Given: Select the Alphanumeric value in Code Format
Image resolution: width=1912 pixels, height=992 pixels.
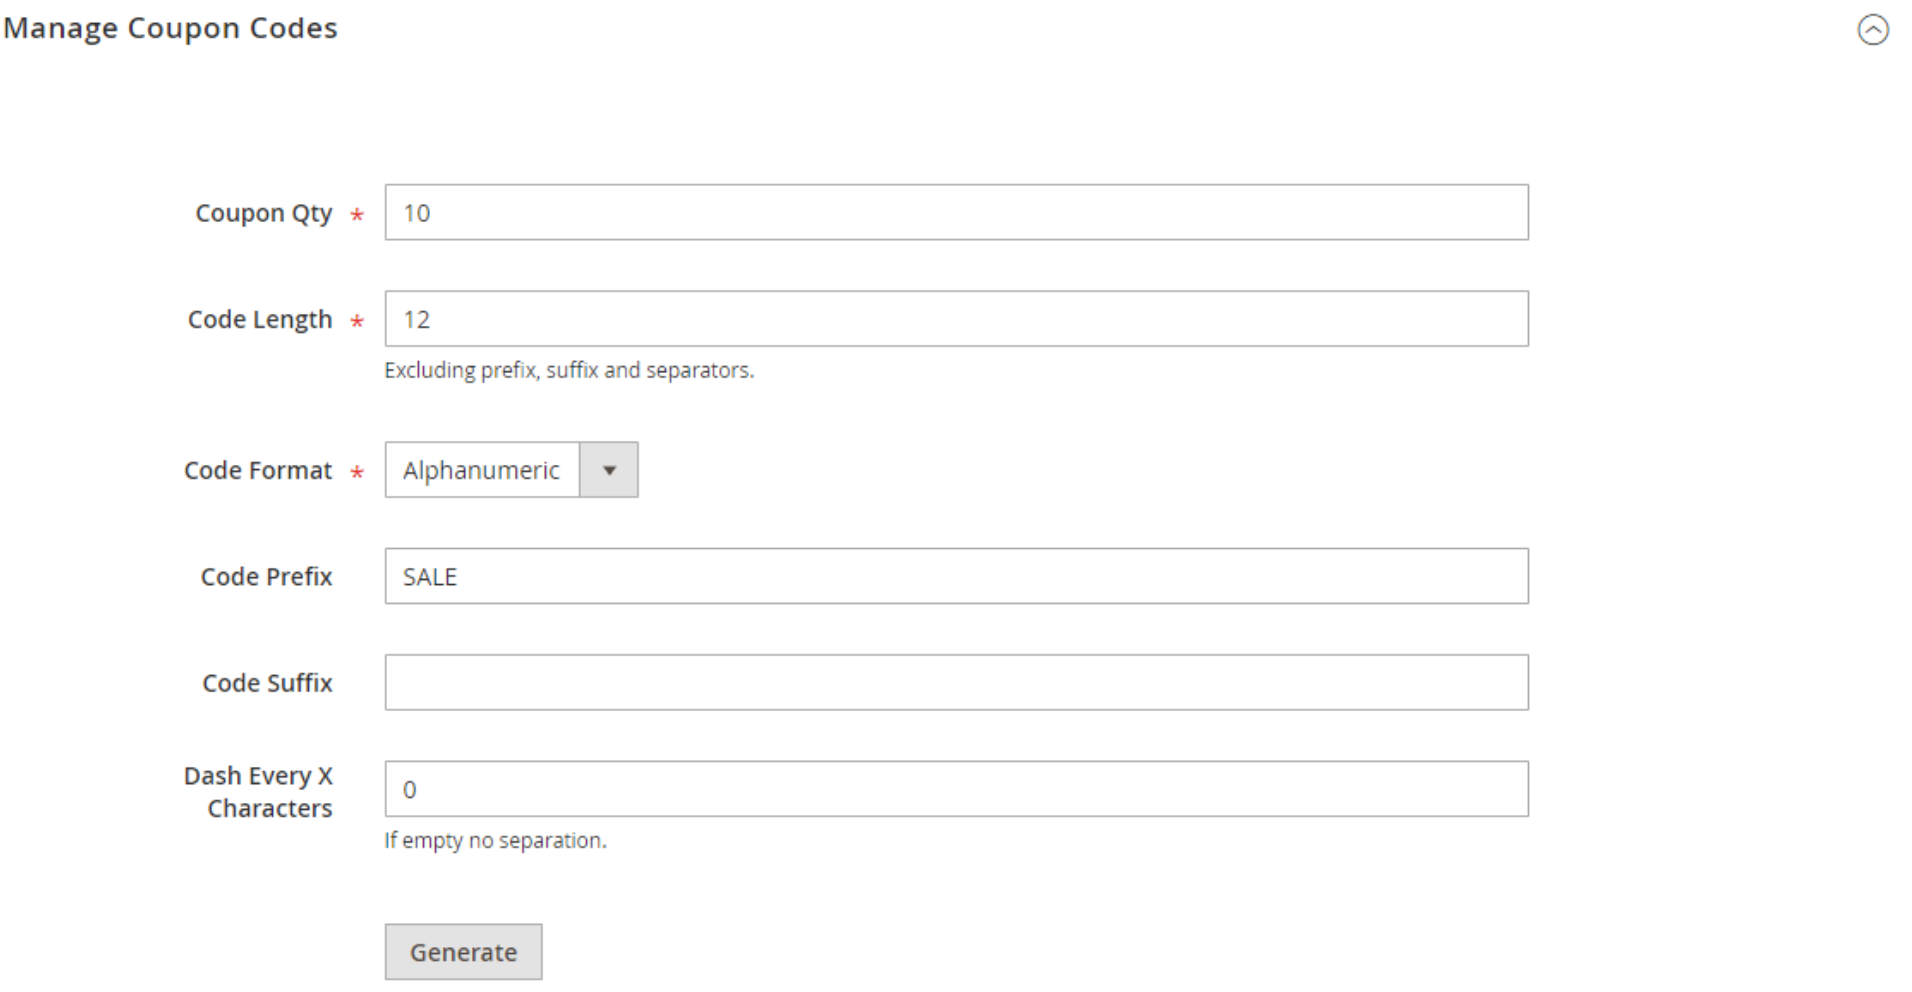Looking at the screenshot, I should (x=482, y=470).
